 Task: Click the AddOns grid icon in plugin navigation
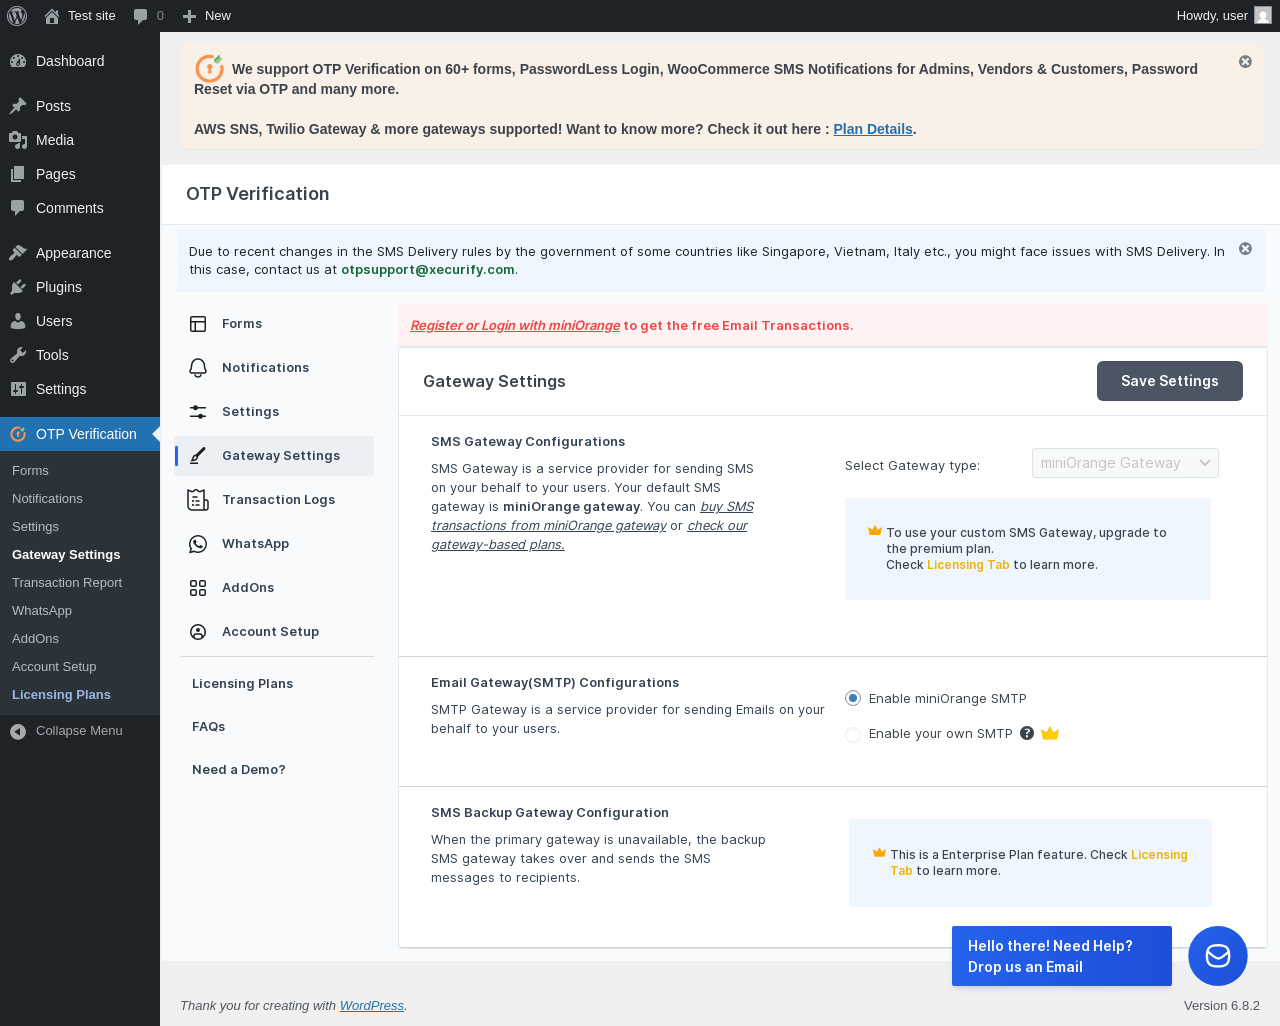tap(198, 588)
